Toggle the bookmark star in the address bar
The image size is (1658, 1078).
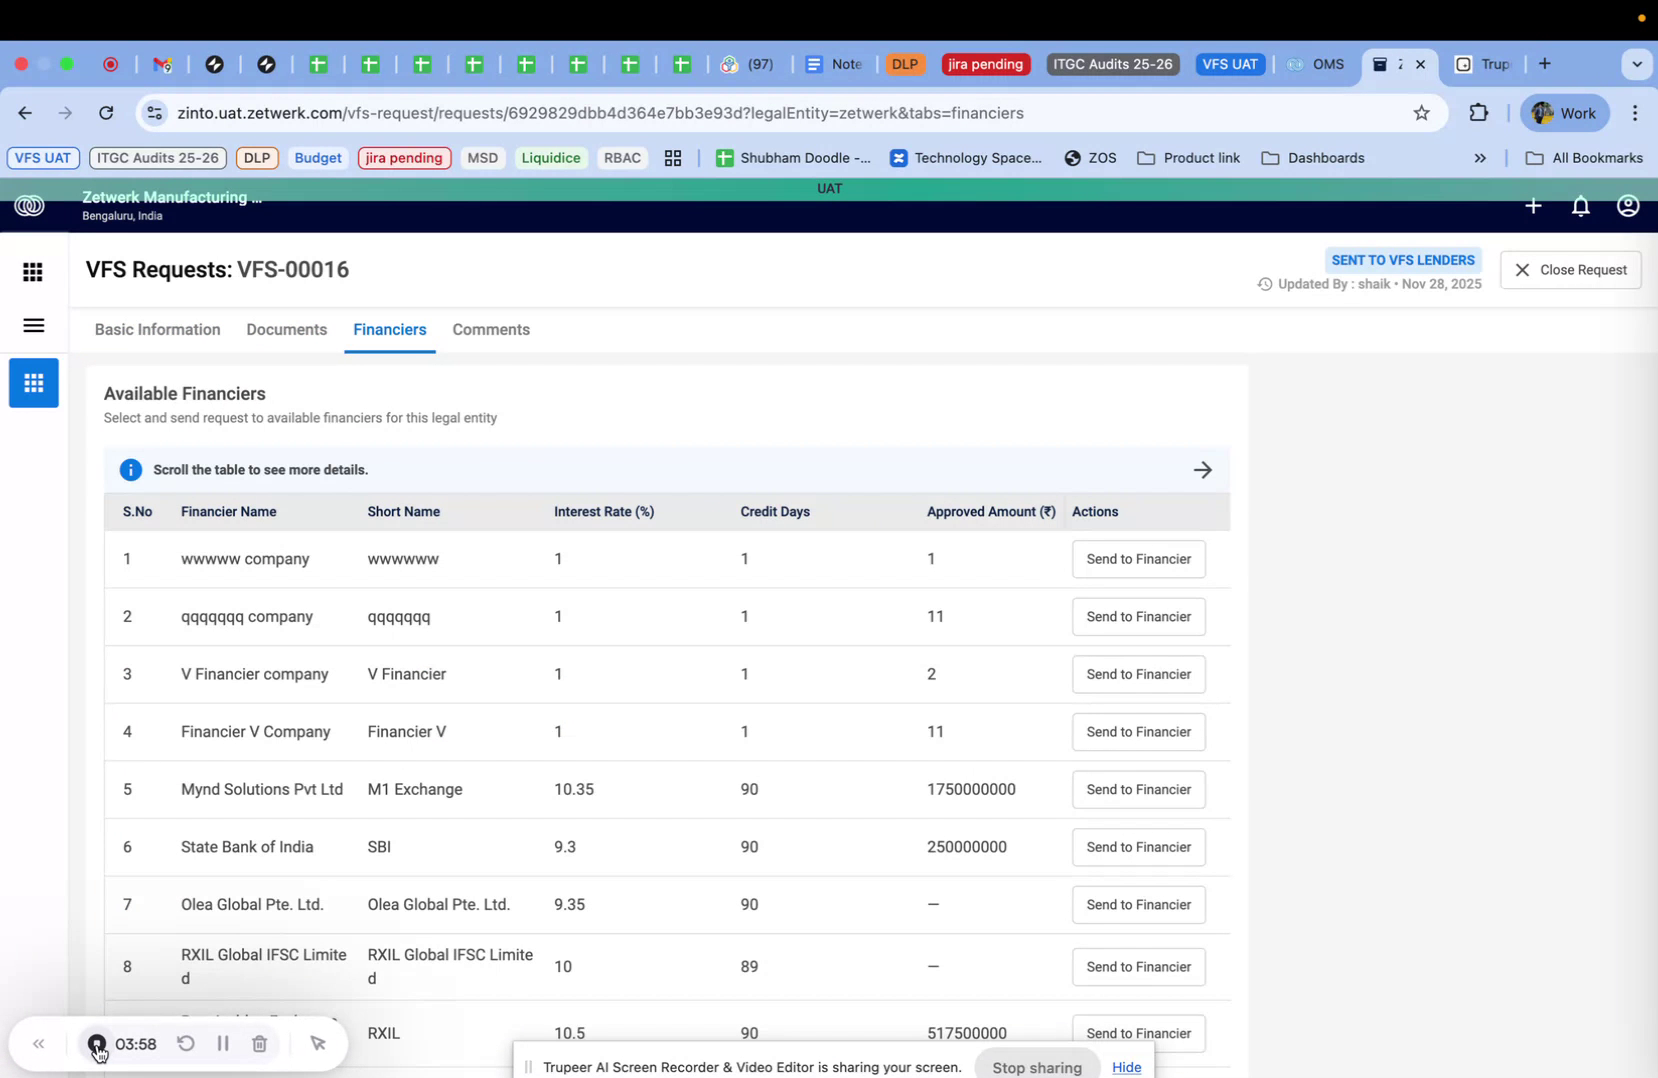tap(1421, 113)
